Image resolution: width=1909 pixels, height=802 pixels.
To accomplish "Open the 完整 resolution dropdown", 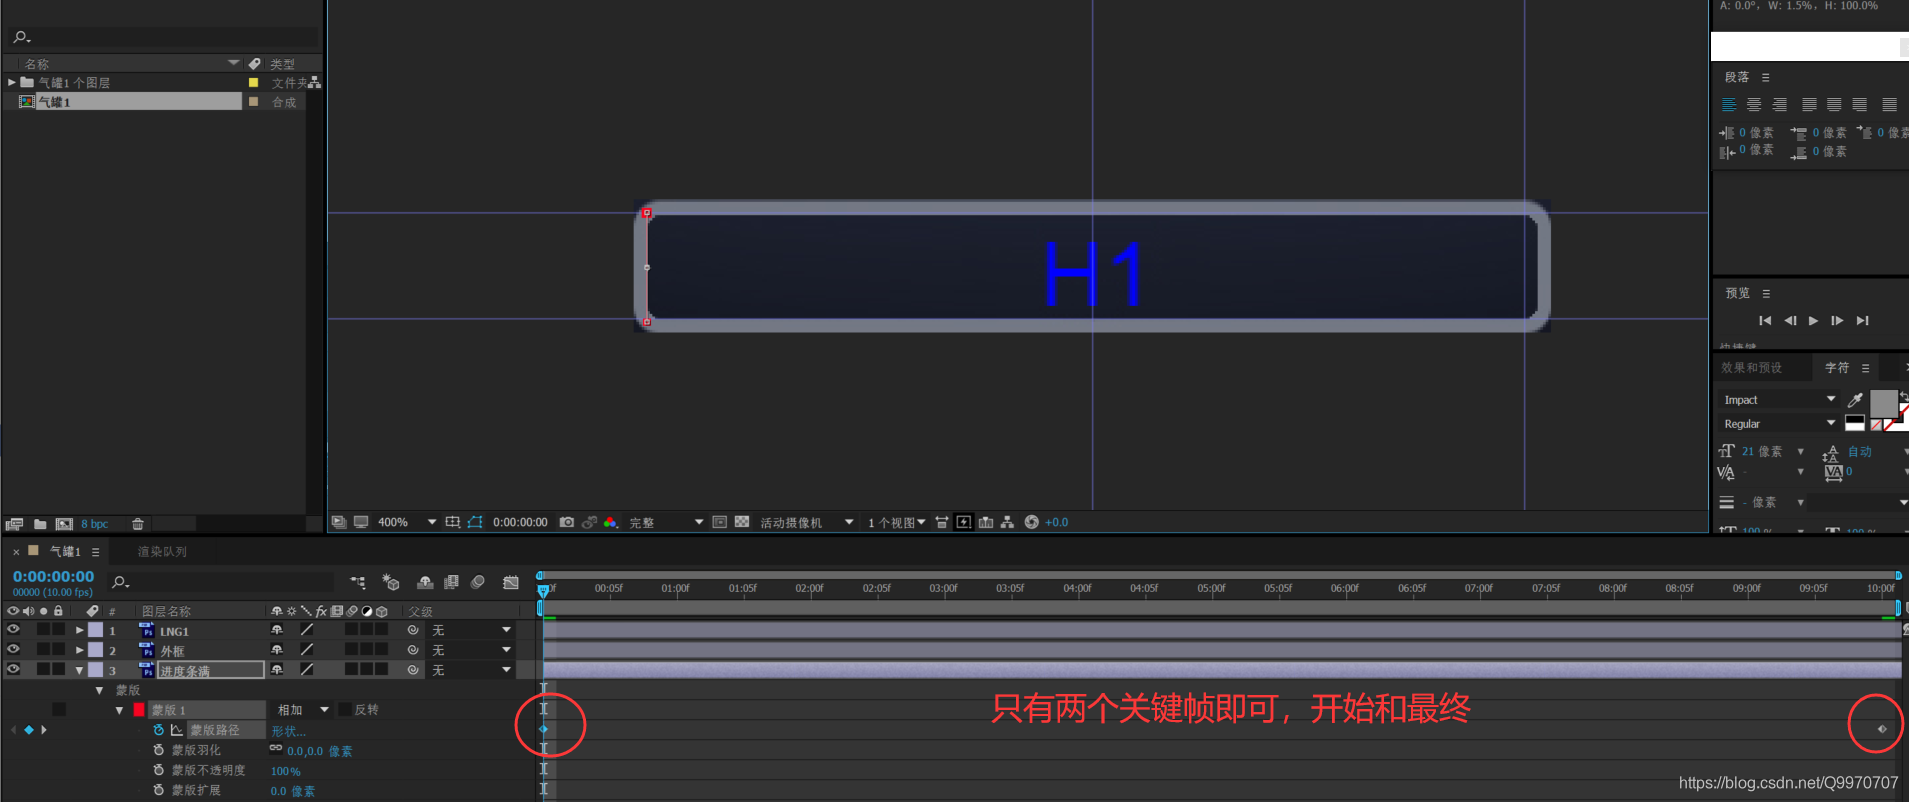I will tap(665, 522).
